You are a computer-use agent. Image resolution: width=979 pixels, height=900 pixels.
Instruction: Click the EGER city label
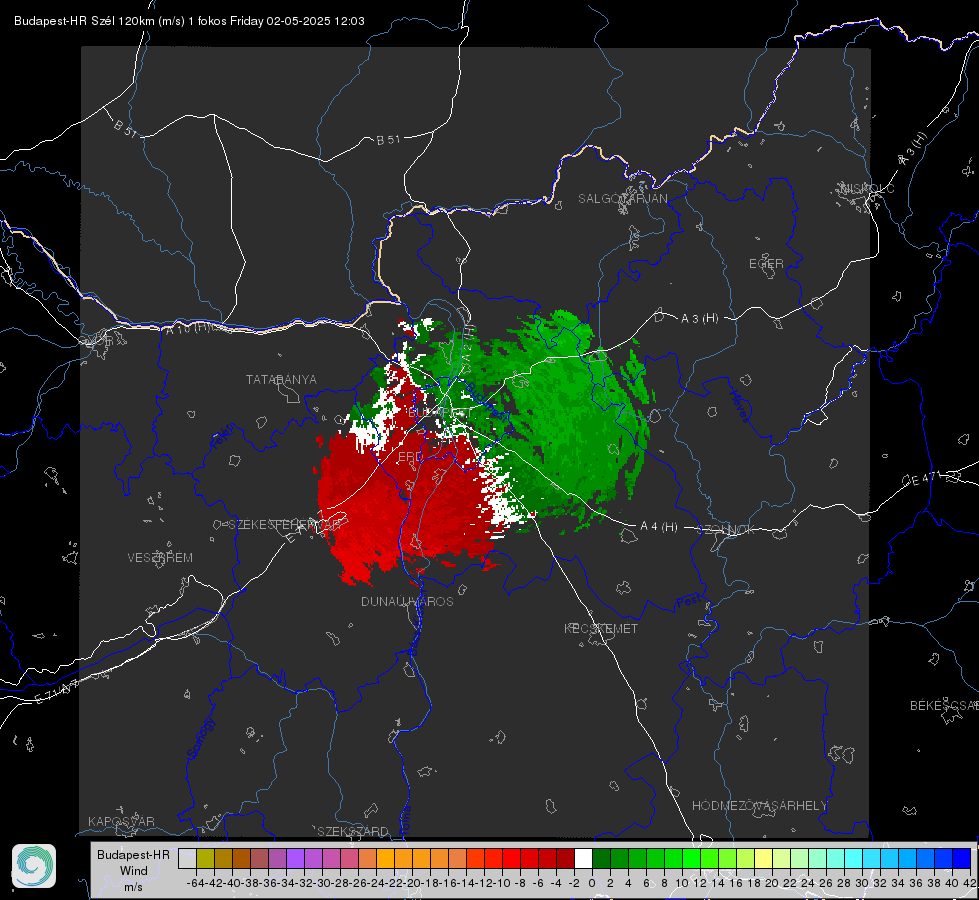pos(766,264)
